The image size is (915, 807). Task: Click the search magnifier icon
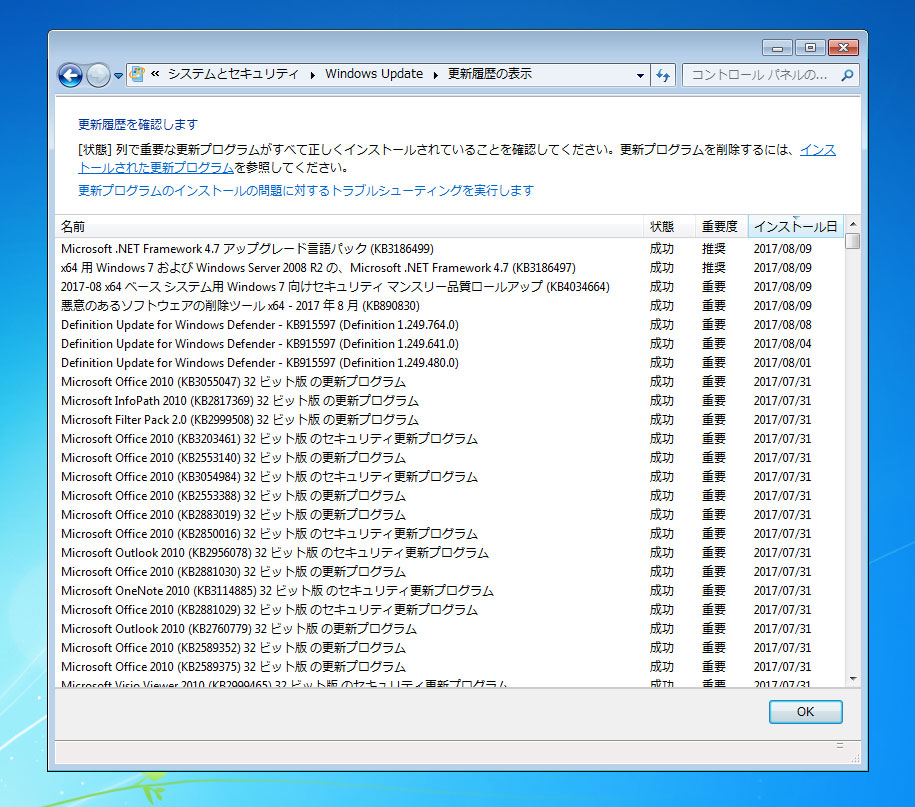pos(846,75)
